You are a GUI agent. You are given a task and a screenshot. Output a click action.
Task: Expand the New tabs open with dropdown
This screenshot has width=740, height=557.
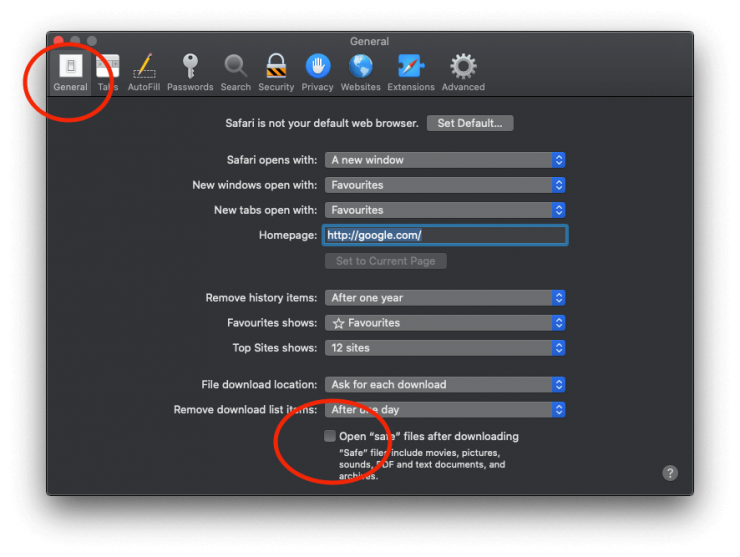coord(445,210)
